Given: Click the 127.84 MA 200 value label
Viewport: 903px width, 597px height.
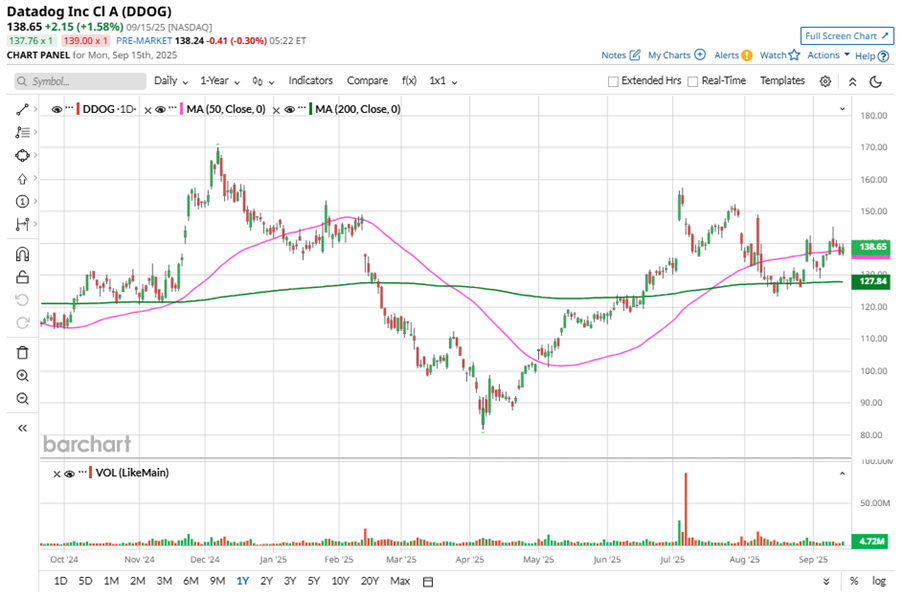Looking at the screenshot, I should tap(872, 282).
